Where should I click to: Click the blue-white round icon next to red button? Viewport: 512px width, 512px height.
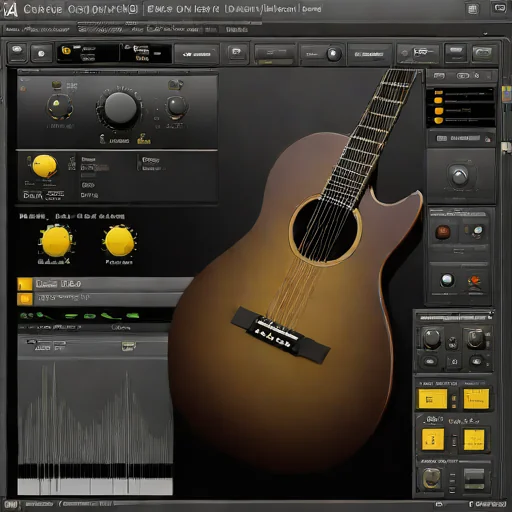477,231
